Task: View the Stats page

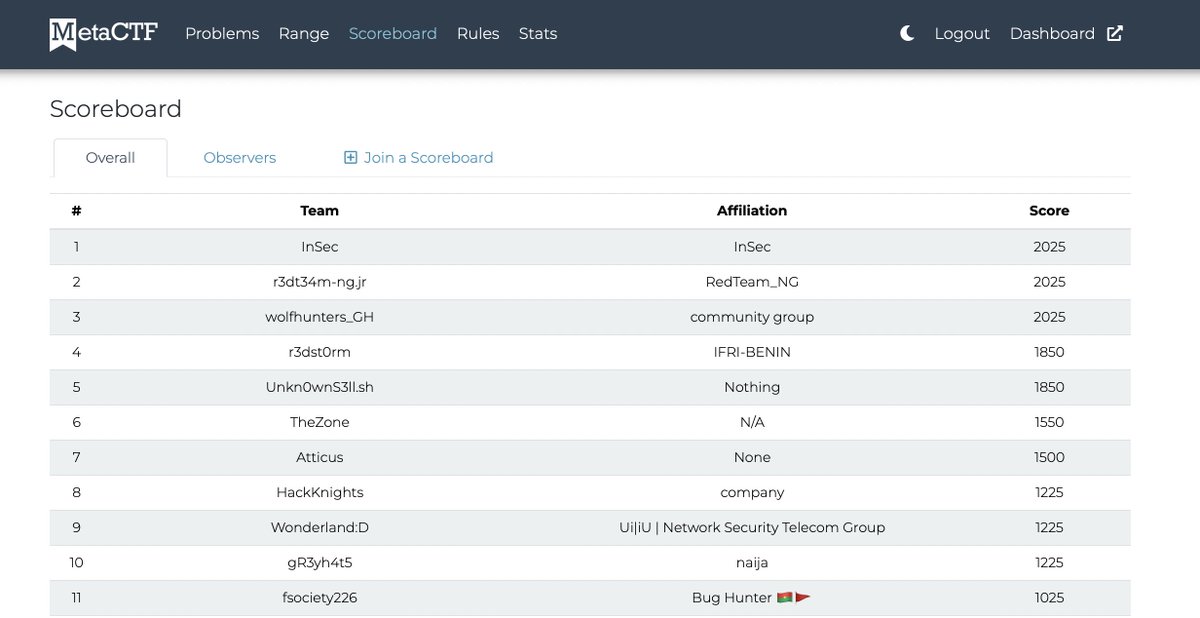Action: [x=538, y=33]
